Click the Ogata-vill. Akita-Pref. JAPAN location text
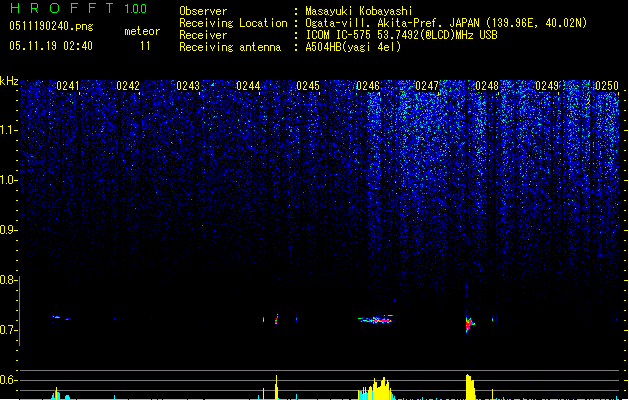This screenshot has height=400, width=629. tap(446, 23)
